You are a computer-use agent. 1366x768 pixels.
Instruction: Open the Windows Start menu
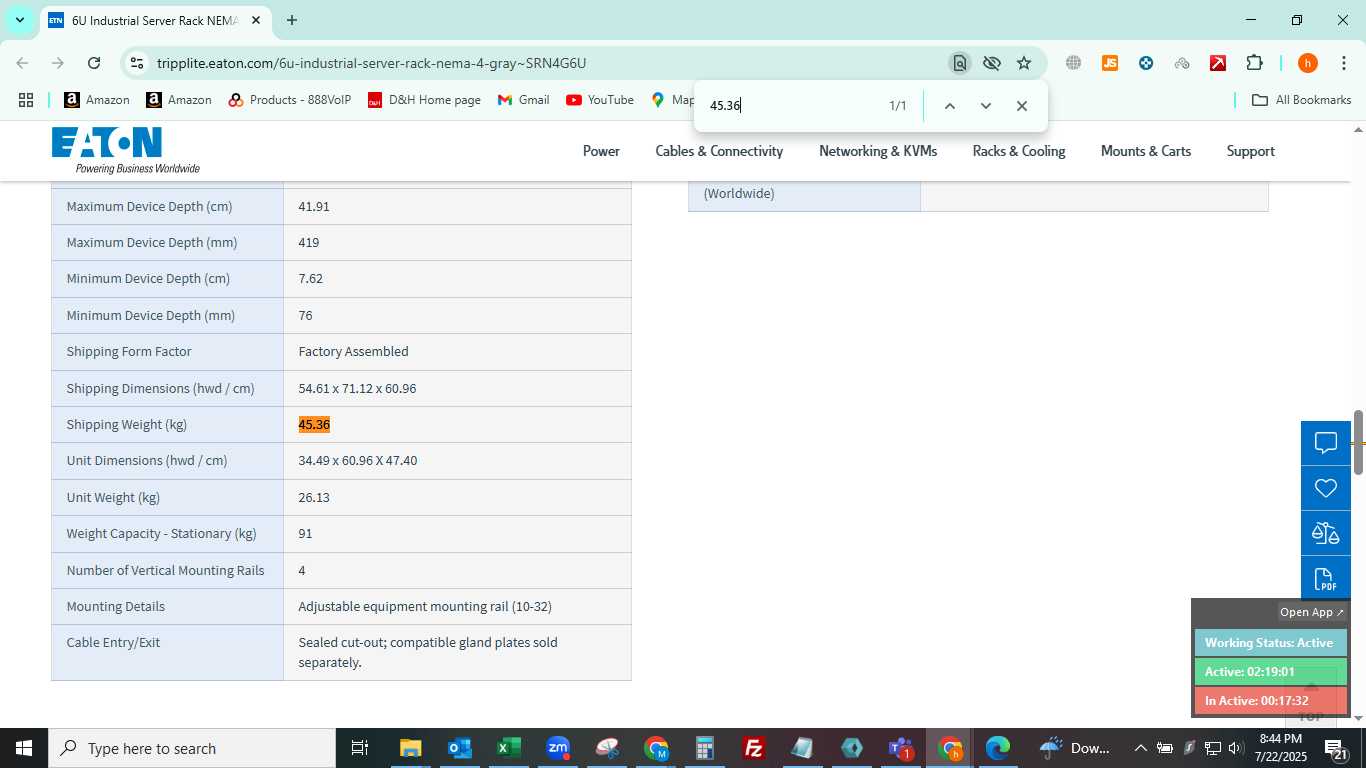pos(24,748)
